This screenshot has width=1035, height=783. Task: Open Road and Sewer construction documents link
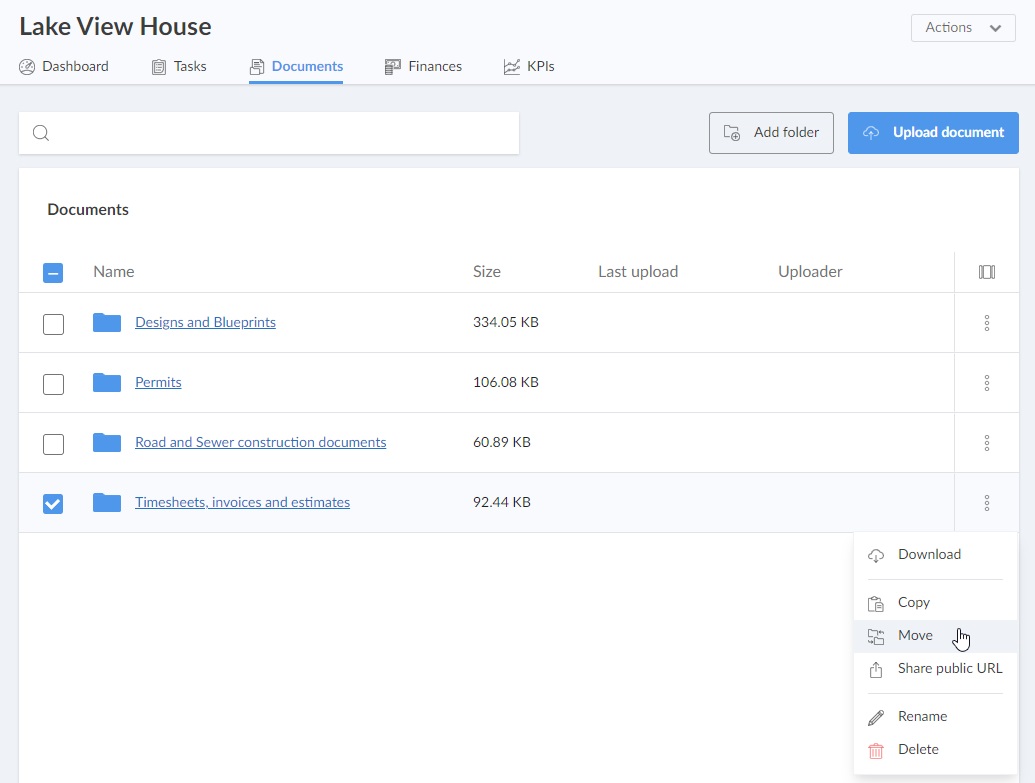(x=260, y=442)
